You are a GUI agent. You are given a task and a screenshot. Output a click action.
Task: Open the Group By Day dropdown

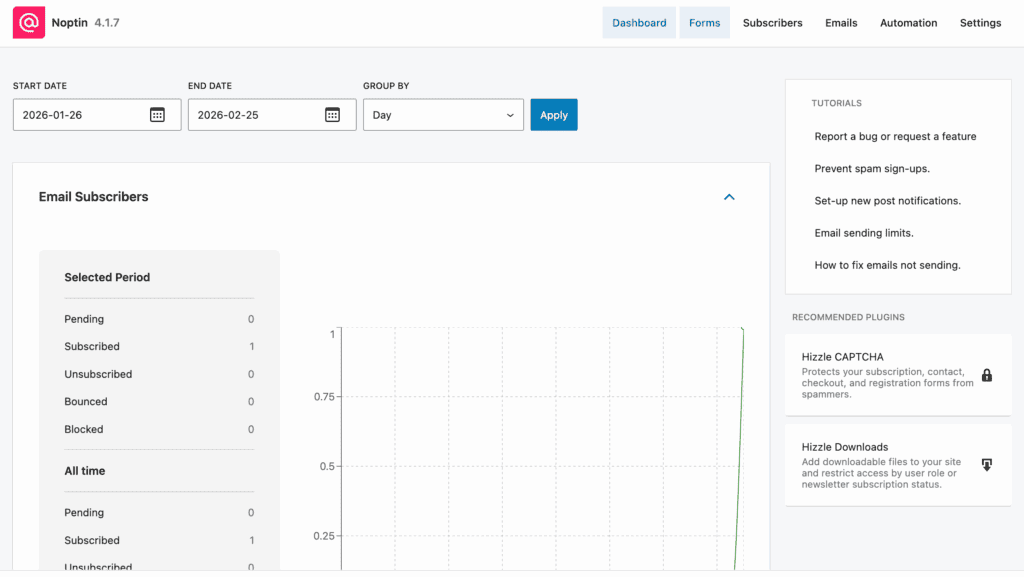point(443,115)
